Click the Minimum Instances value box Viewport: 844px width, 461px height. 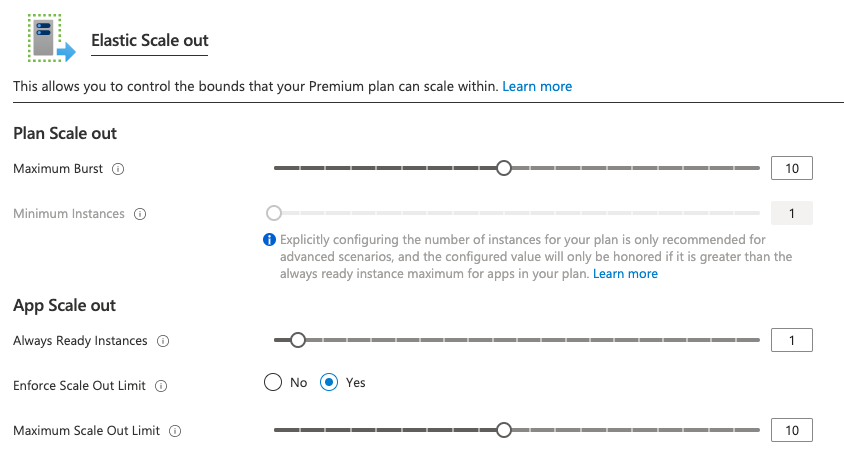point(792,213)
